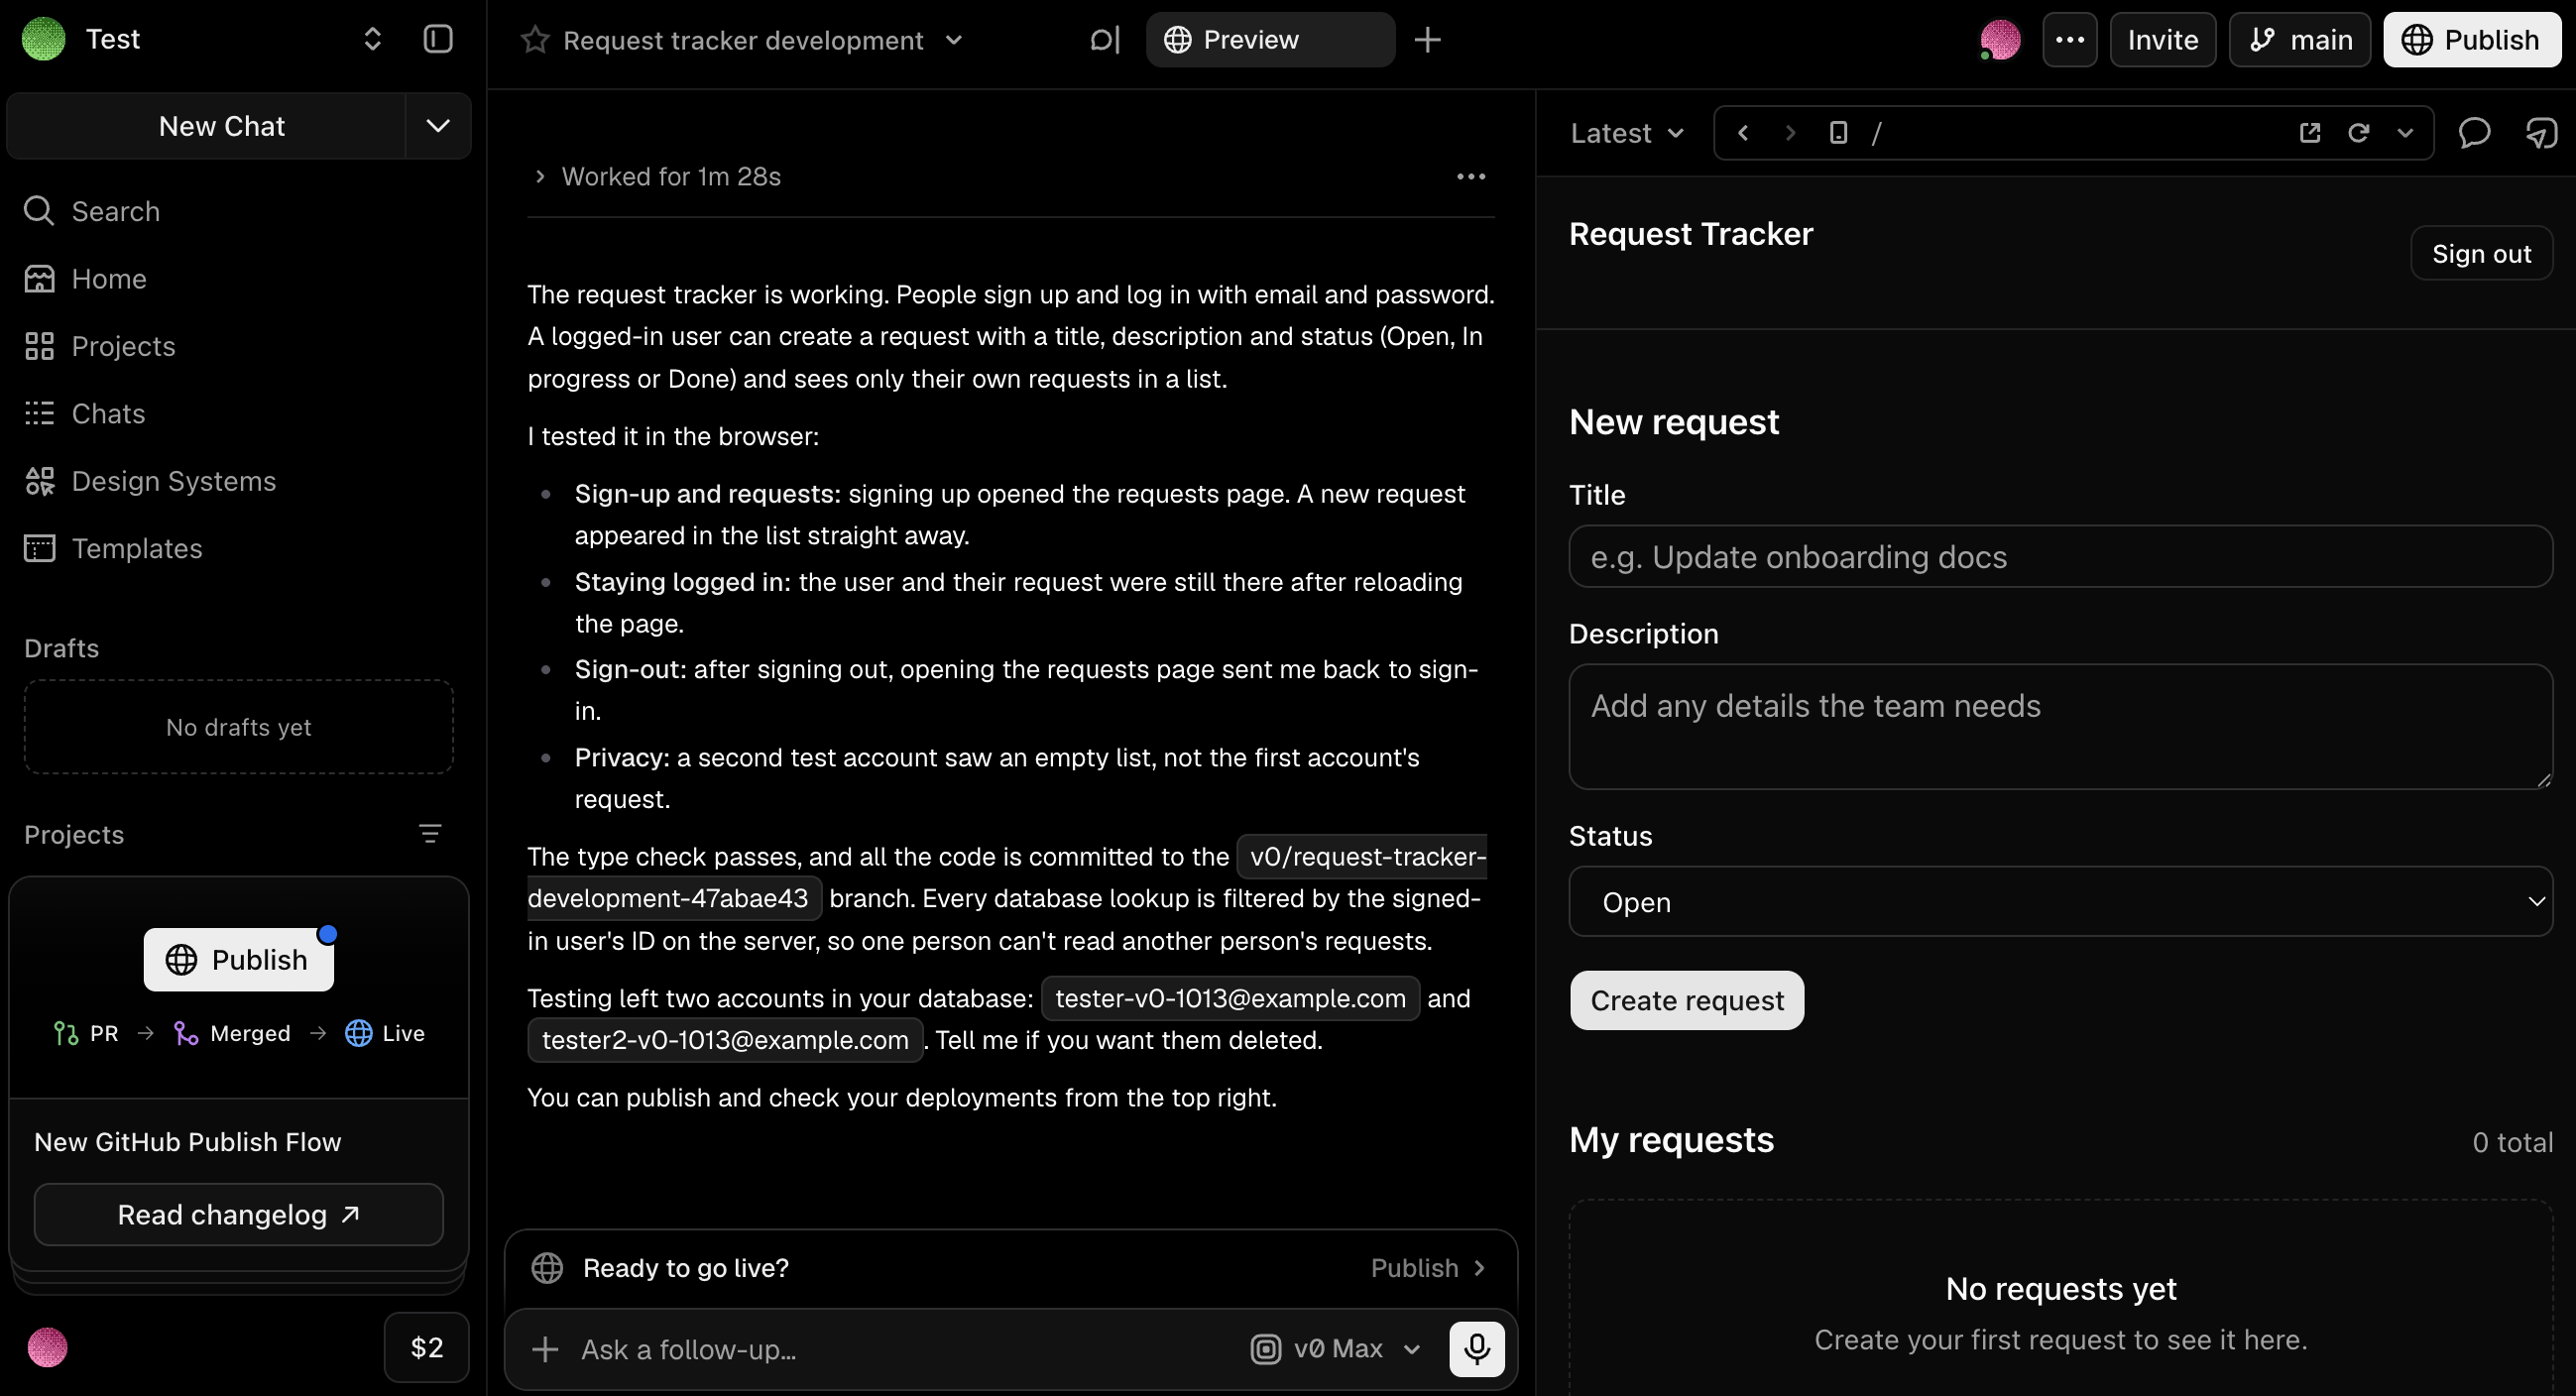Viewport: 2576px width, 1396px height.
Task: Click the main branch button
Action: pyautogui.click(x=2299, y=40)
